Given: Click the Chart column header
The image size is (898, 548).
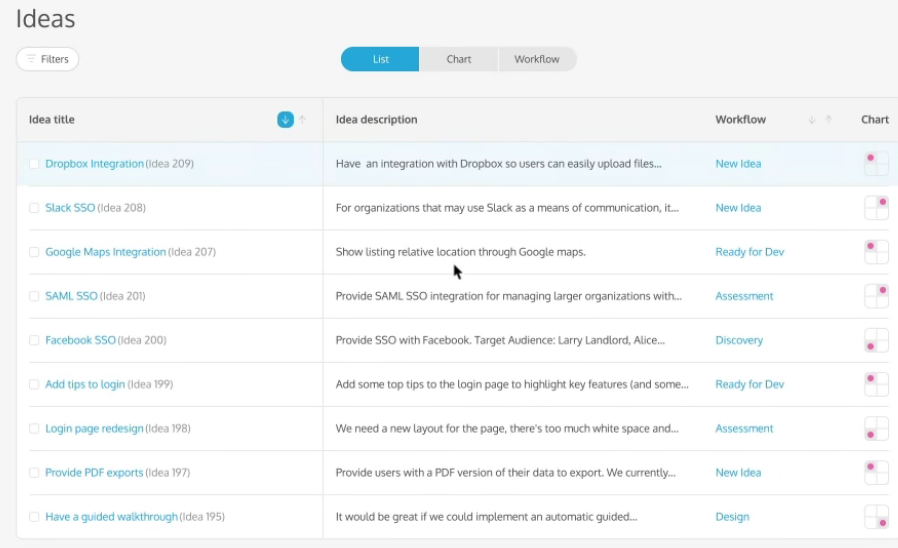Looking at the screenshot, I should [x=875, y=120].
